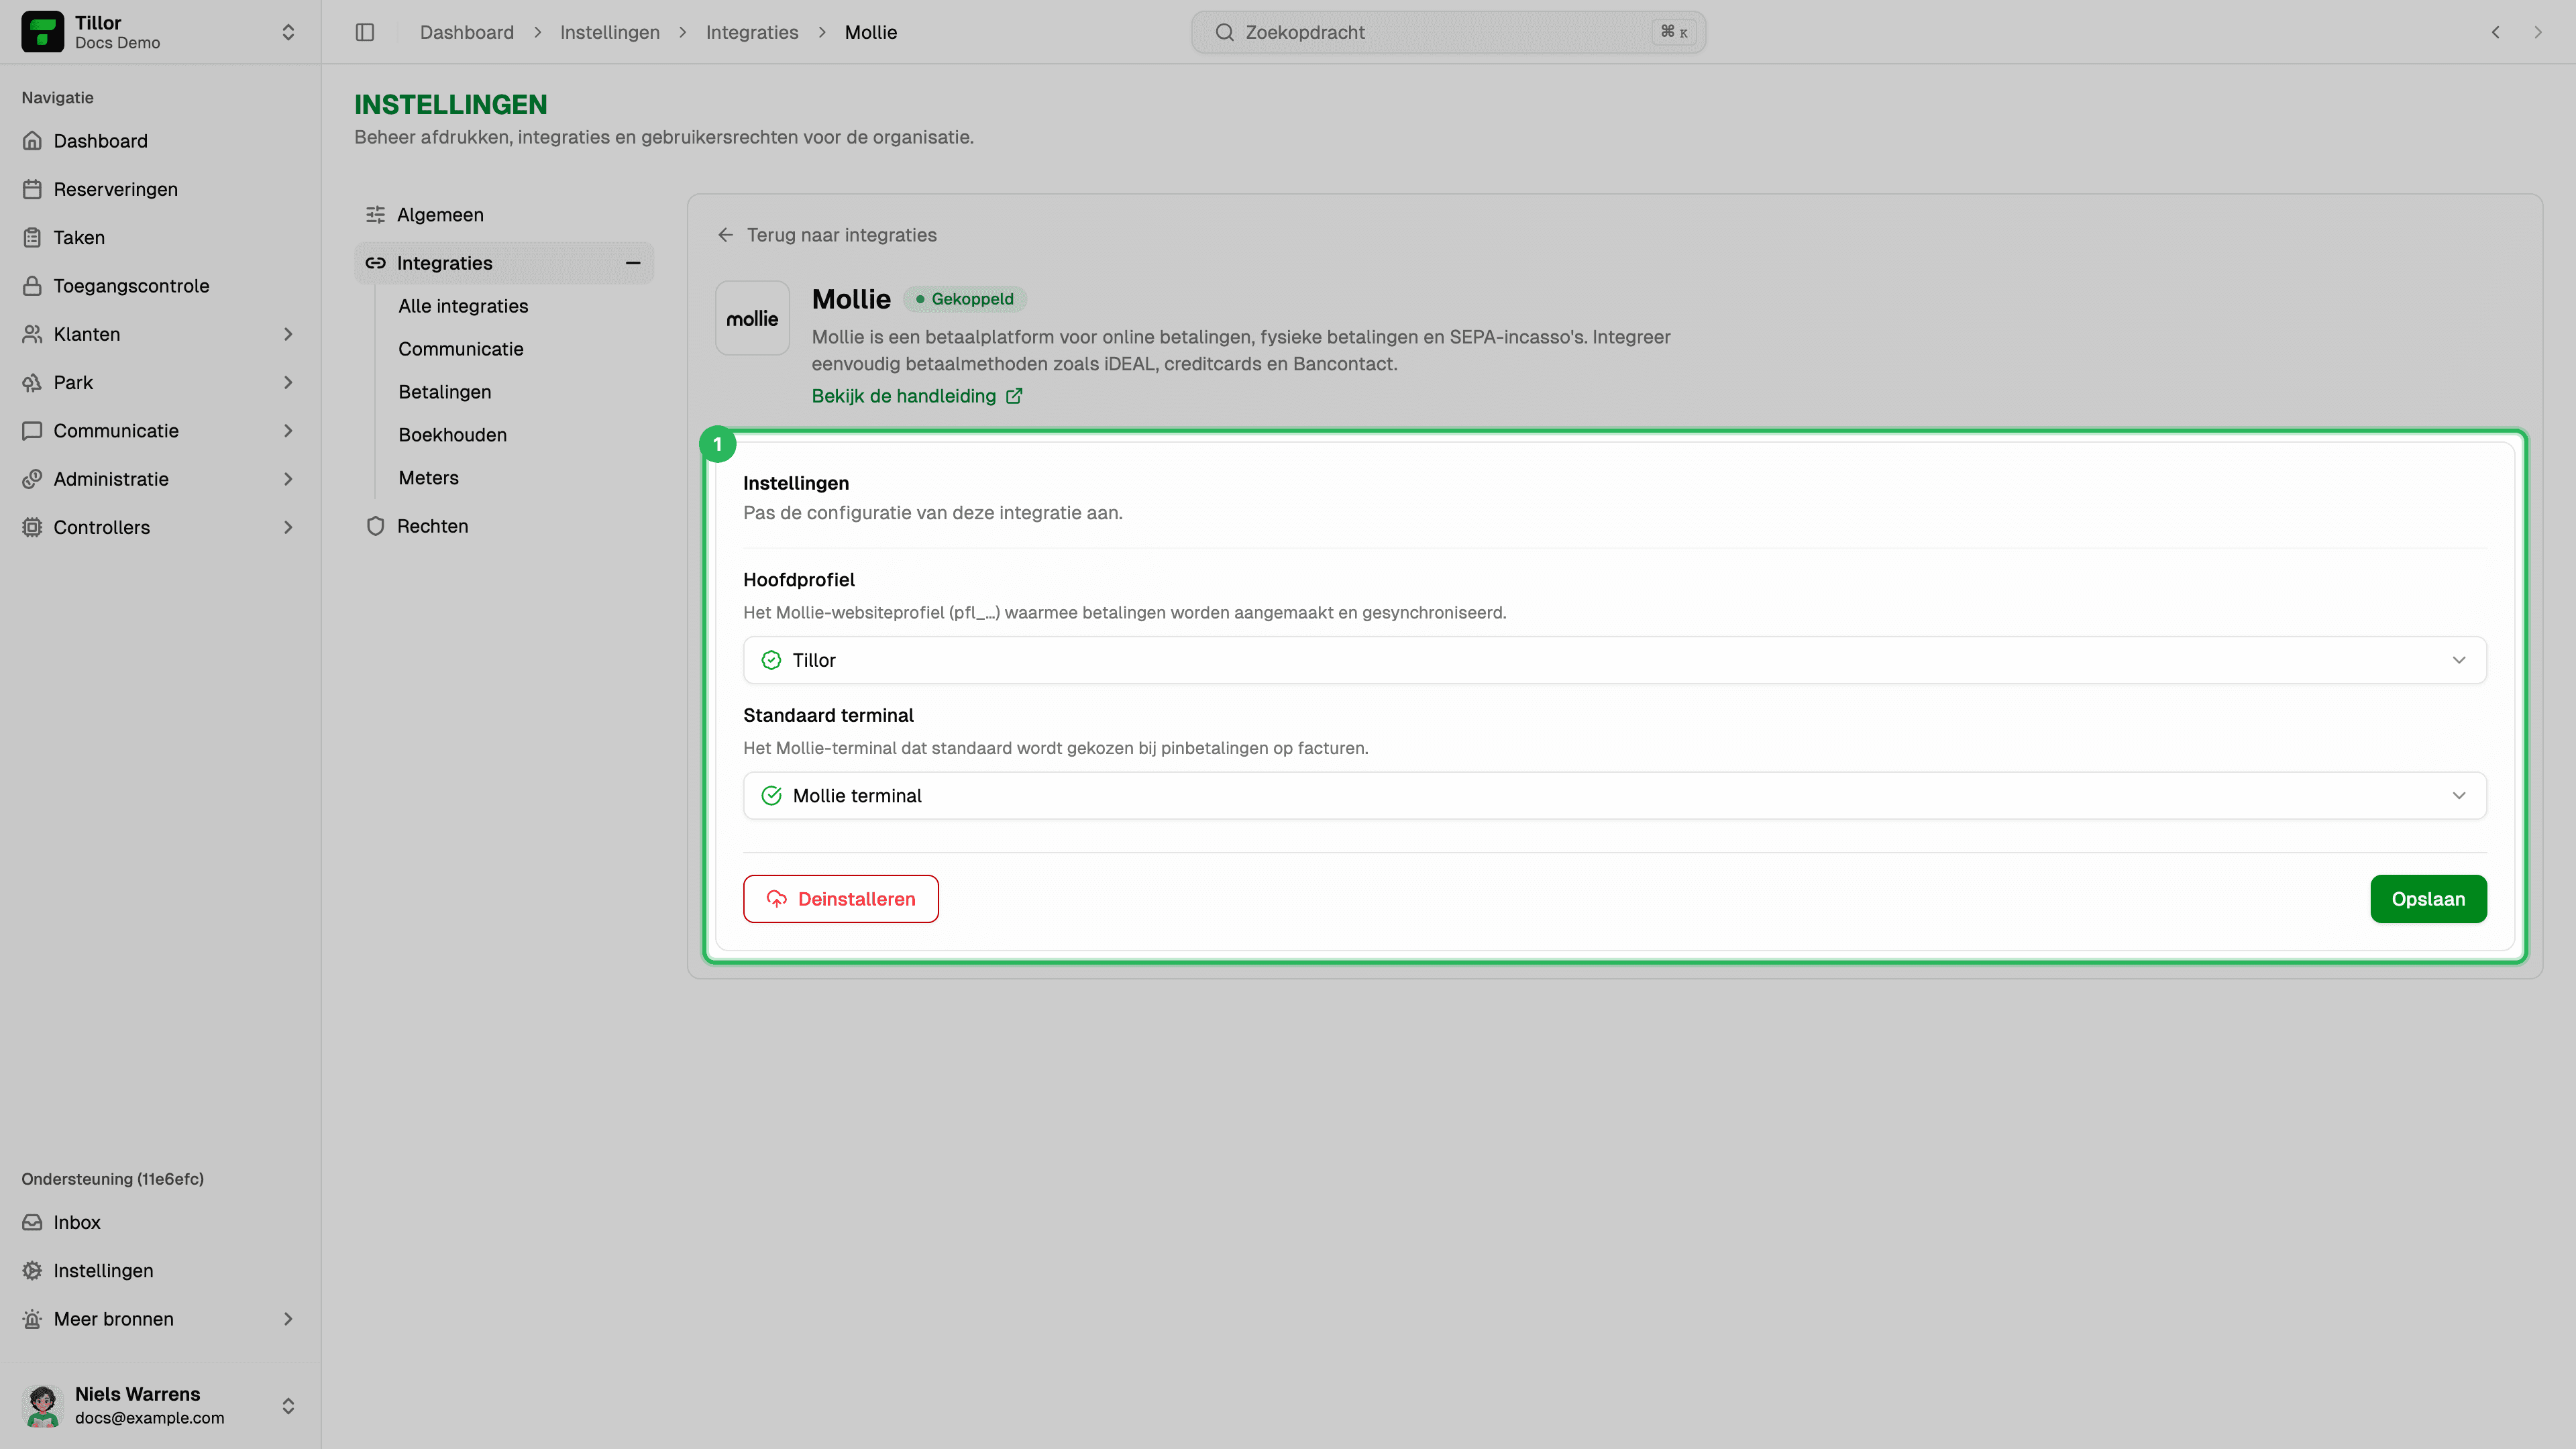Open the Standaard terminal dropdown
The height and width of the screenshot is (1449, 2576).
(x=1614, y=795)
